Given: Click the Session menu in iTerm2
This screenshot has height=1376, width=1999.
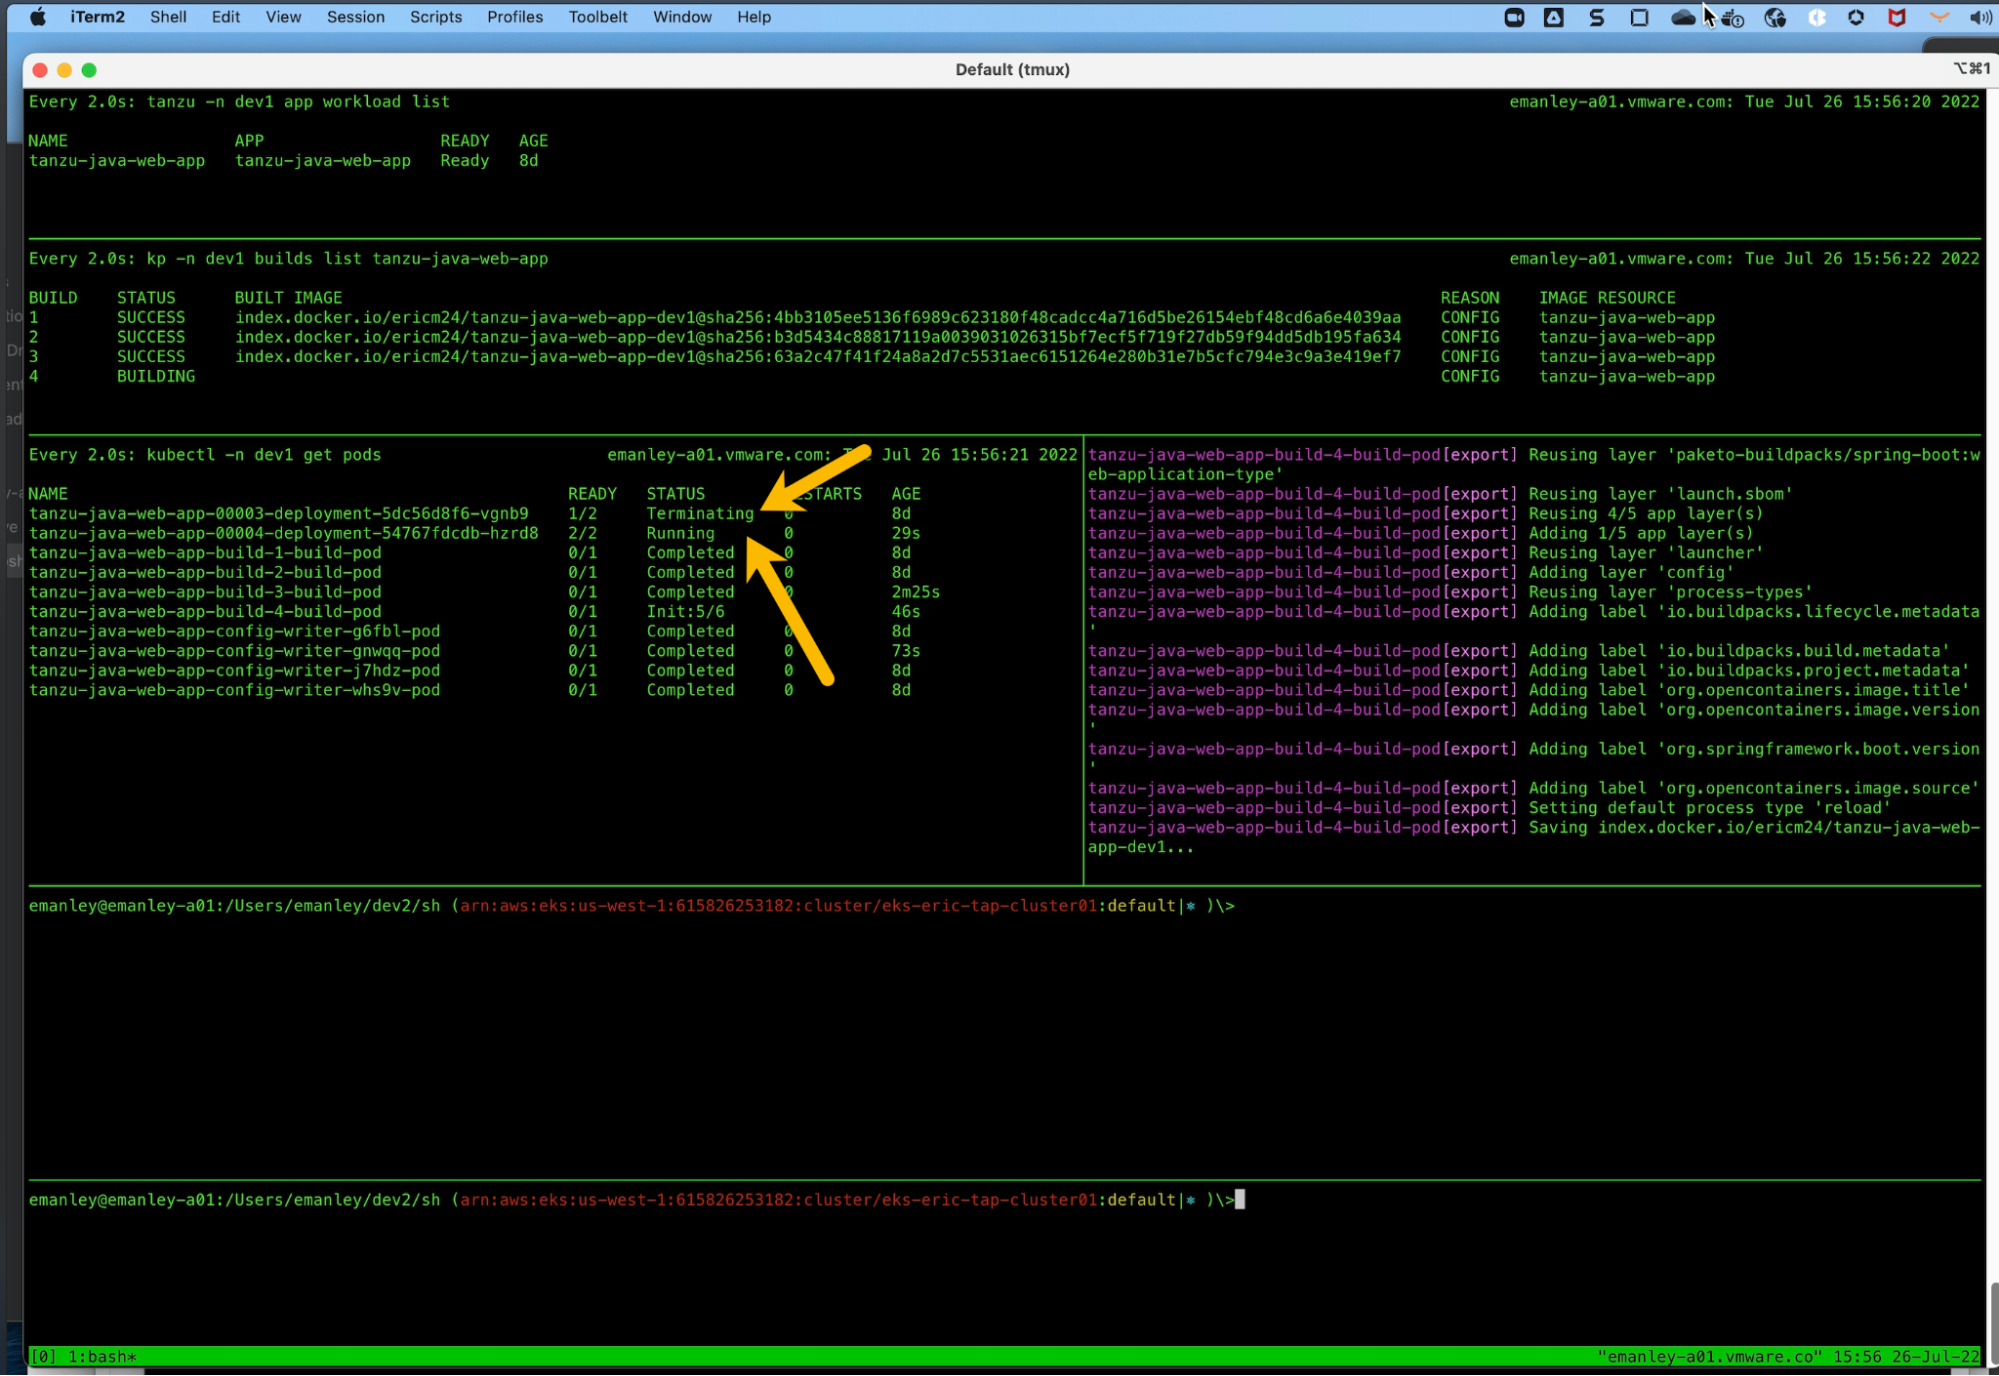Looking at the screenshot, I should (354, 17).
